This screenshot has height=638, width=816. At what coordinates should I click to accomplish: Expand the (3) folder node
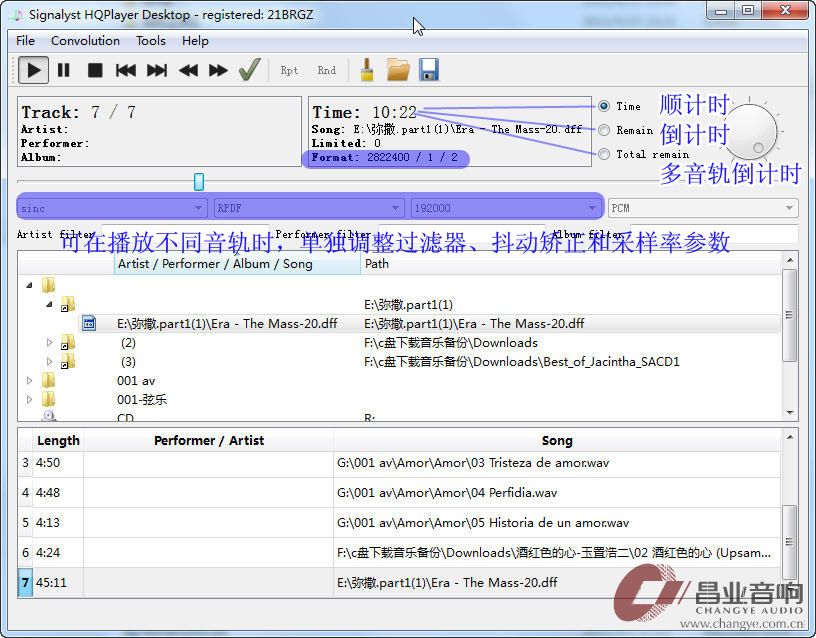click(49, 361)
